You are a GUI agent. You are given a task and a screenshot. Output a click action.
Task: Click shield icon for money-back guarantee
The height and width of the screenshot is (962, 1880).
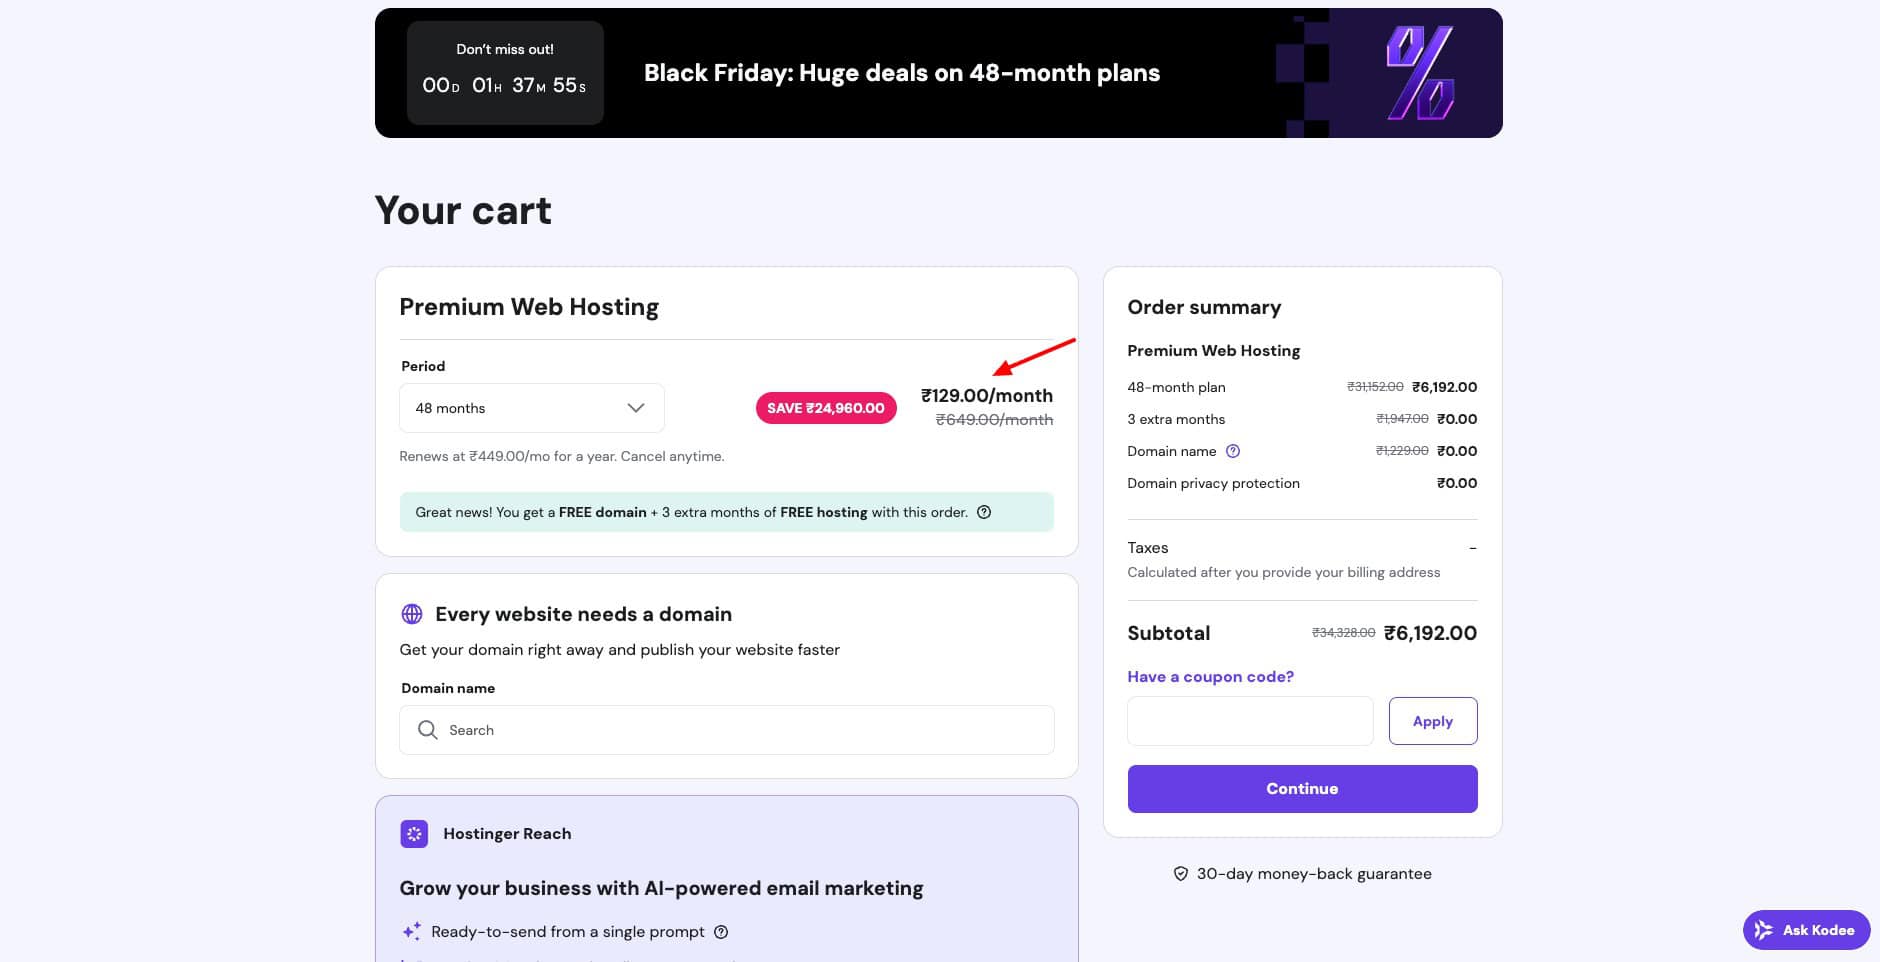coord(1181,874)
